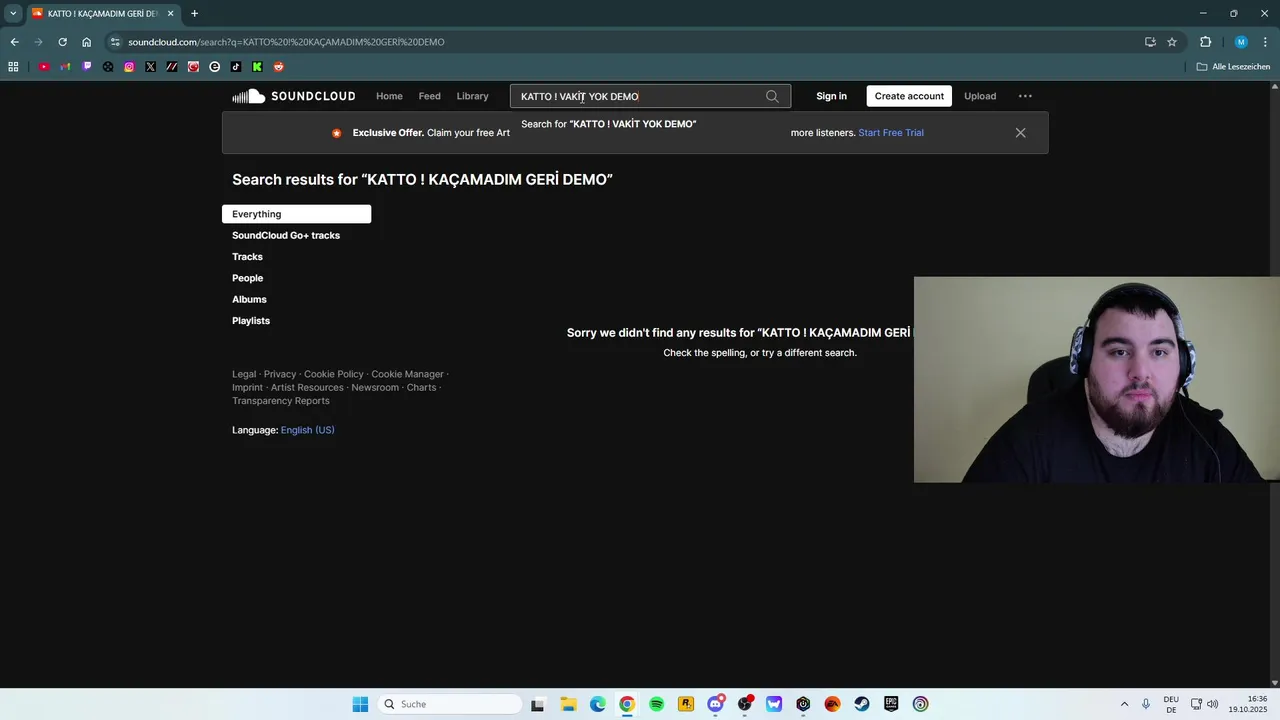Open Steam from the taskbar
The width and height of the screenshot is (1280, 720).
[862, 704]
